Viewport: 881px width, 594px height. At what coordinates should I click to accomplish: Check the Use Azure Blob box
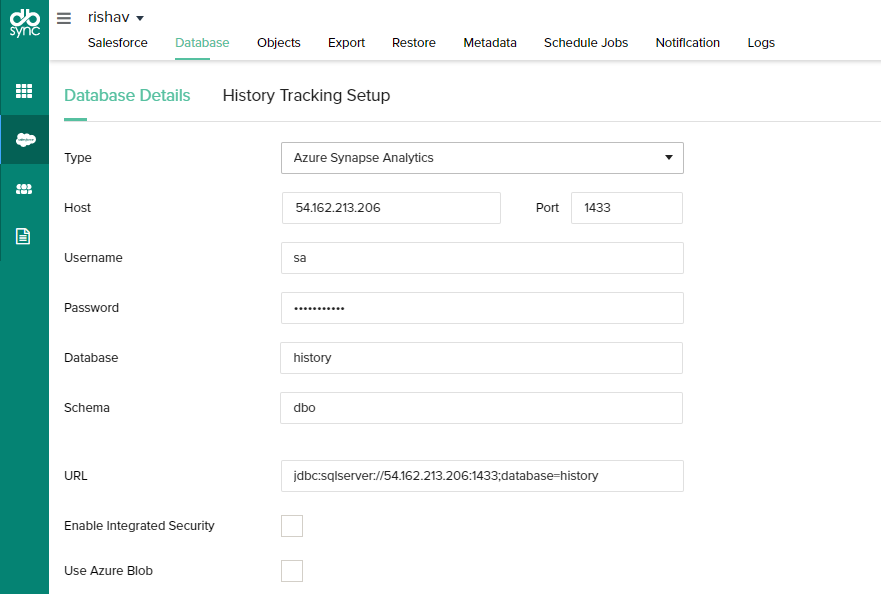(x=292, y=571)
